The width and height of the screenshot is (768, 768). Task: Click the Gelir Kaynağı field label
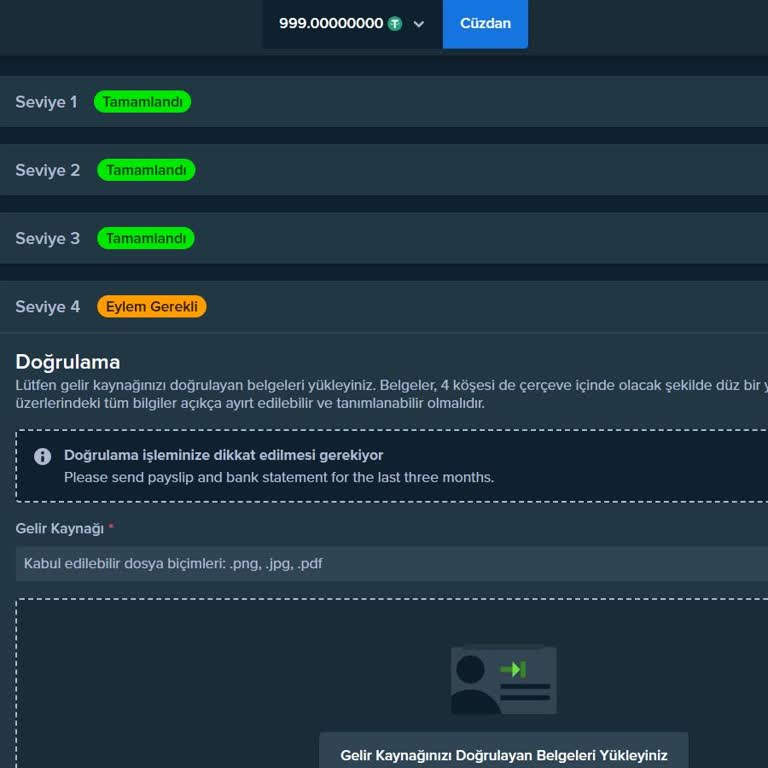(x=60, y=528)
